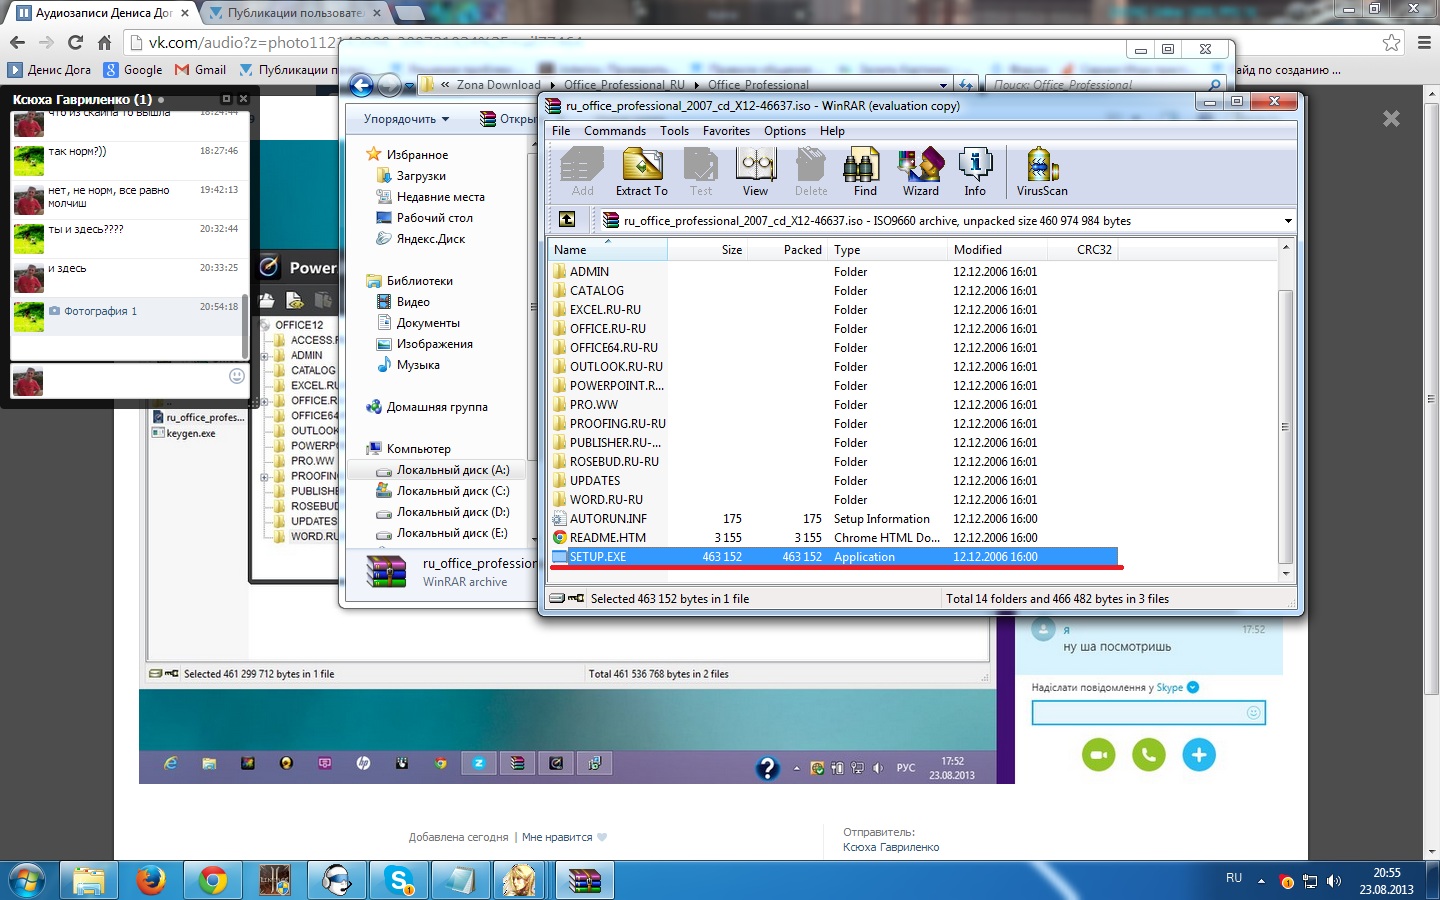This screenshot has height=900, width=1440.
Task: Open sender link Ксюха Гавриленко
Action: [891, 847]
